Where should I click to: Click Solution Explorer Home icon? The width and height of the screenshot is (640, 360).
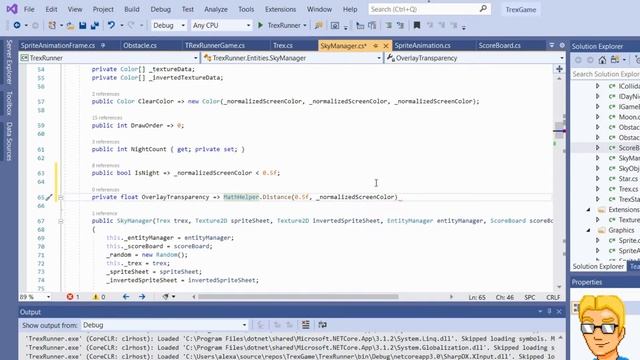click(x=602, y=60)
